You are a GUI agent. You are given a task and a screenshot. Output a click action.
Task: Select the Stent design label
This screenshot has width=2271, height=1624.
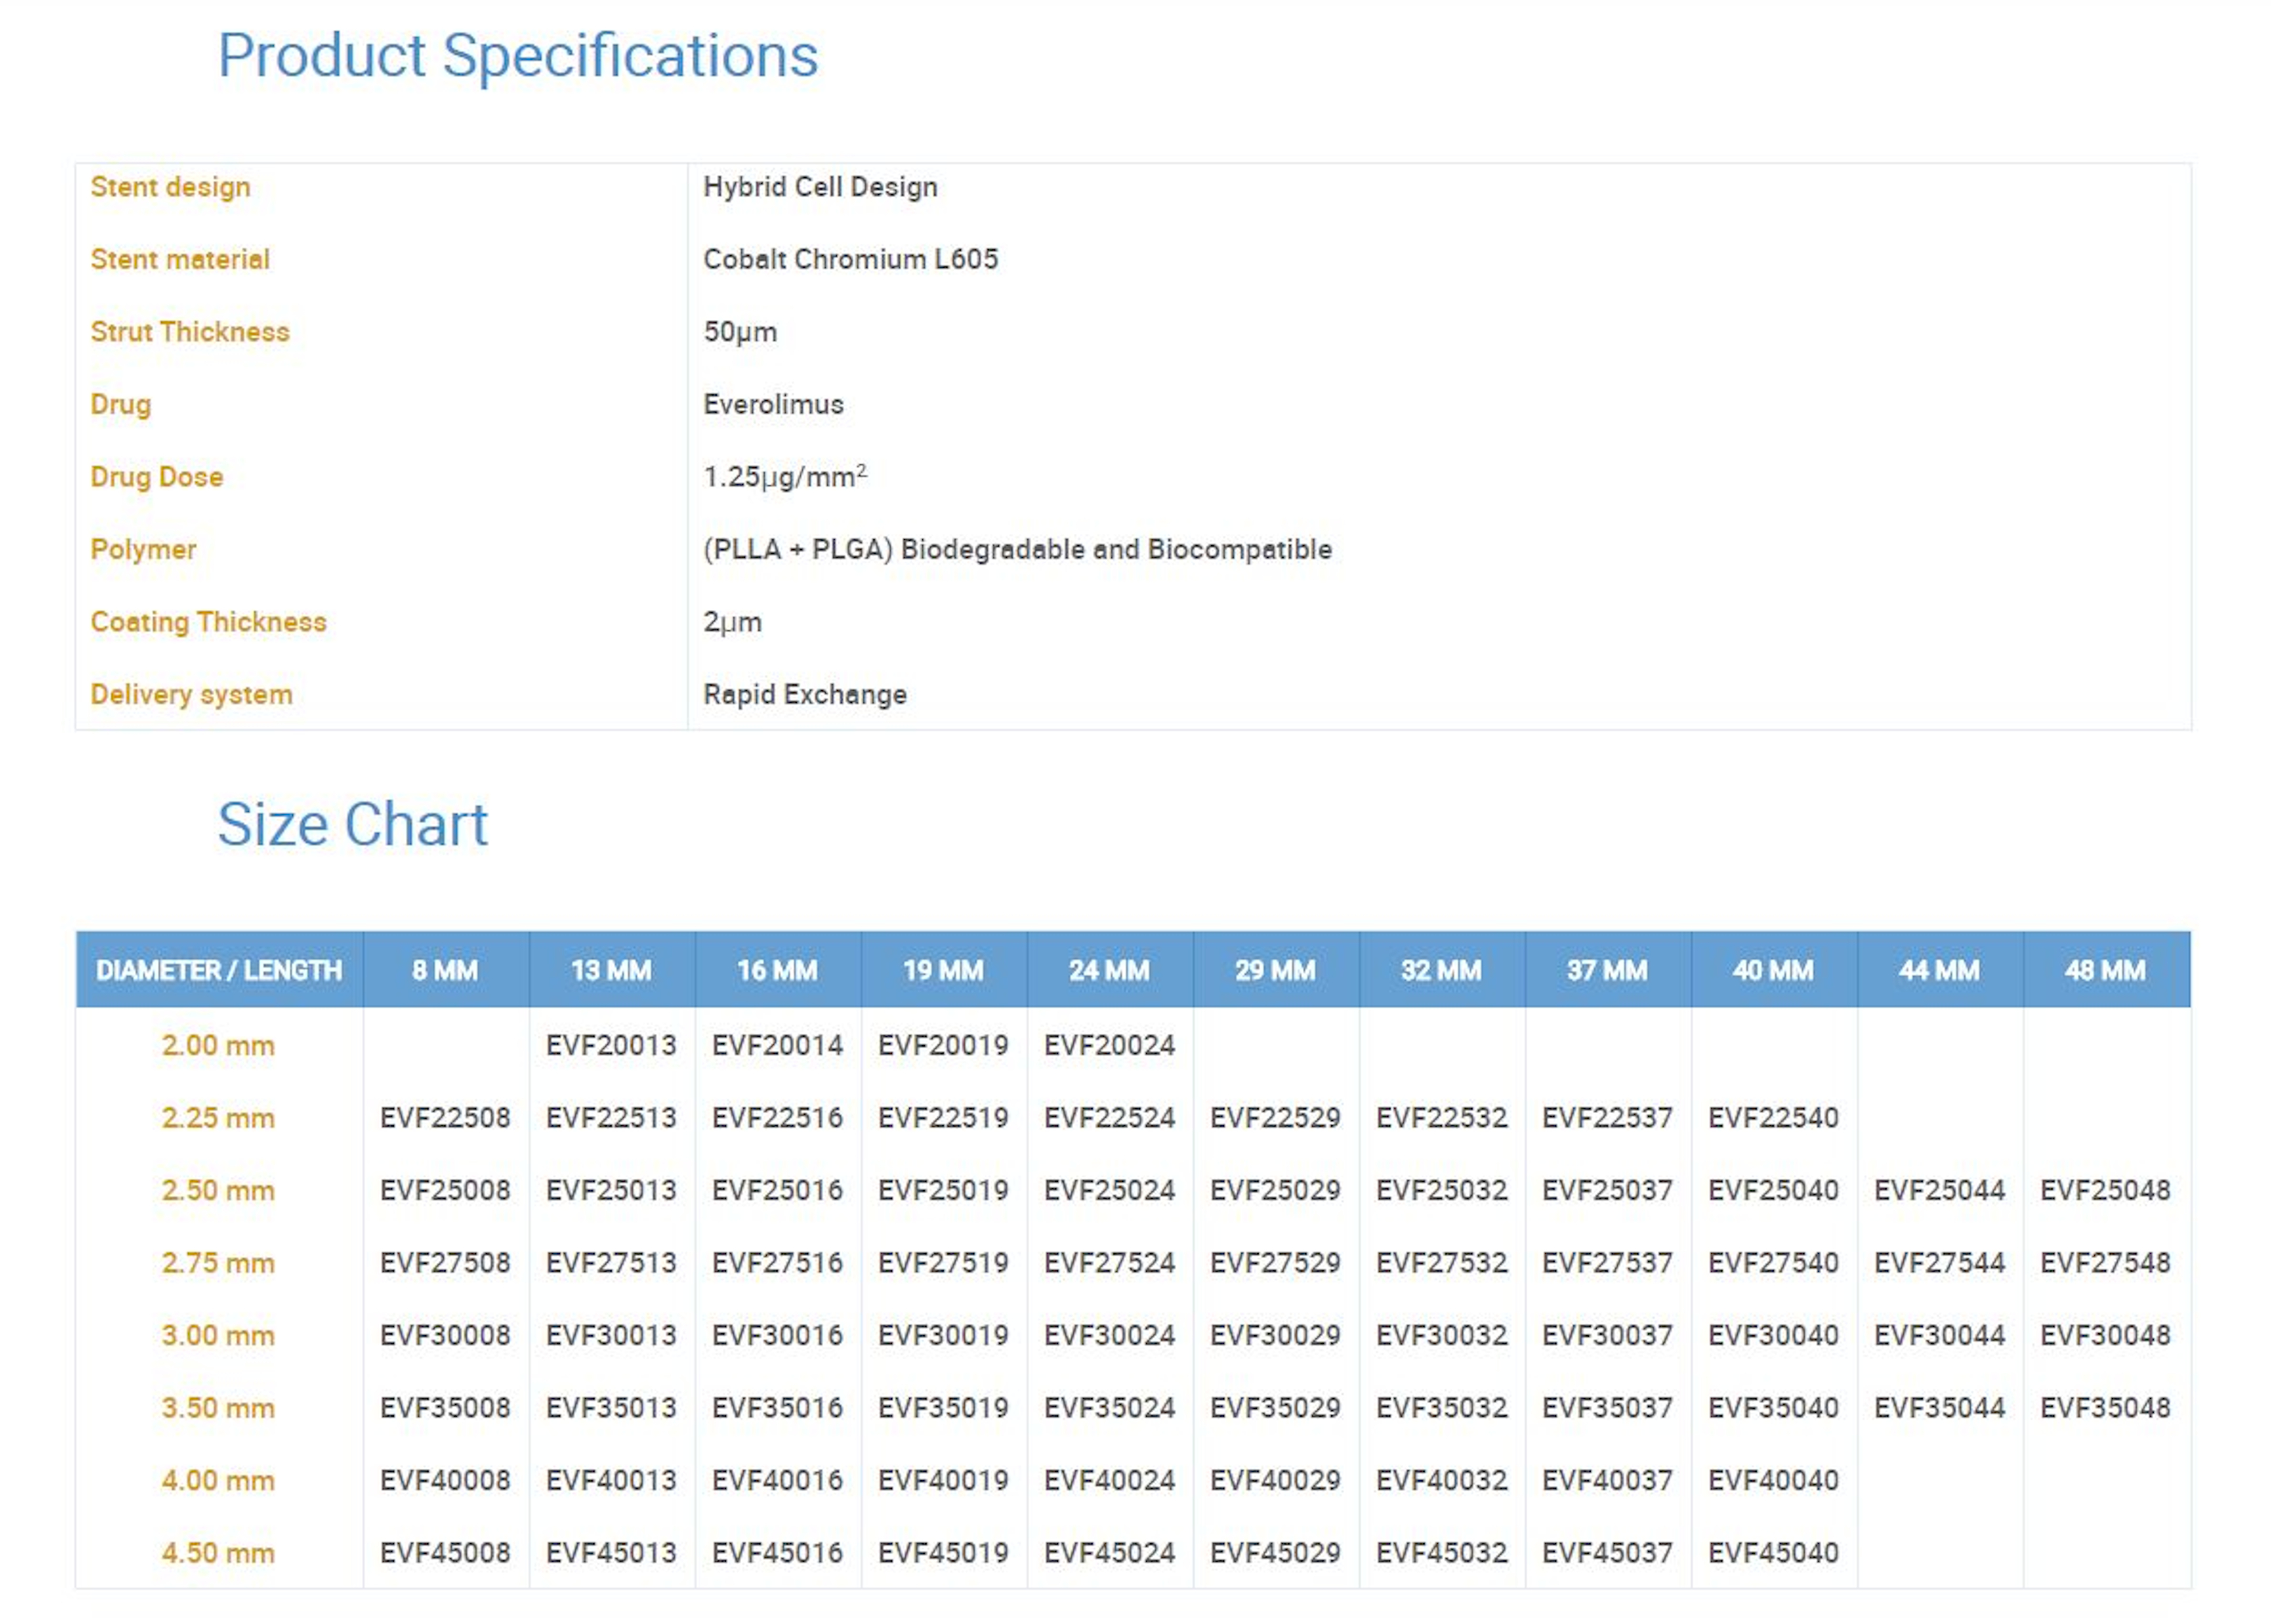coord(170,187)
